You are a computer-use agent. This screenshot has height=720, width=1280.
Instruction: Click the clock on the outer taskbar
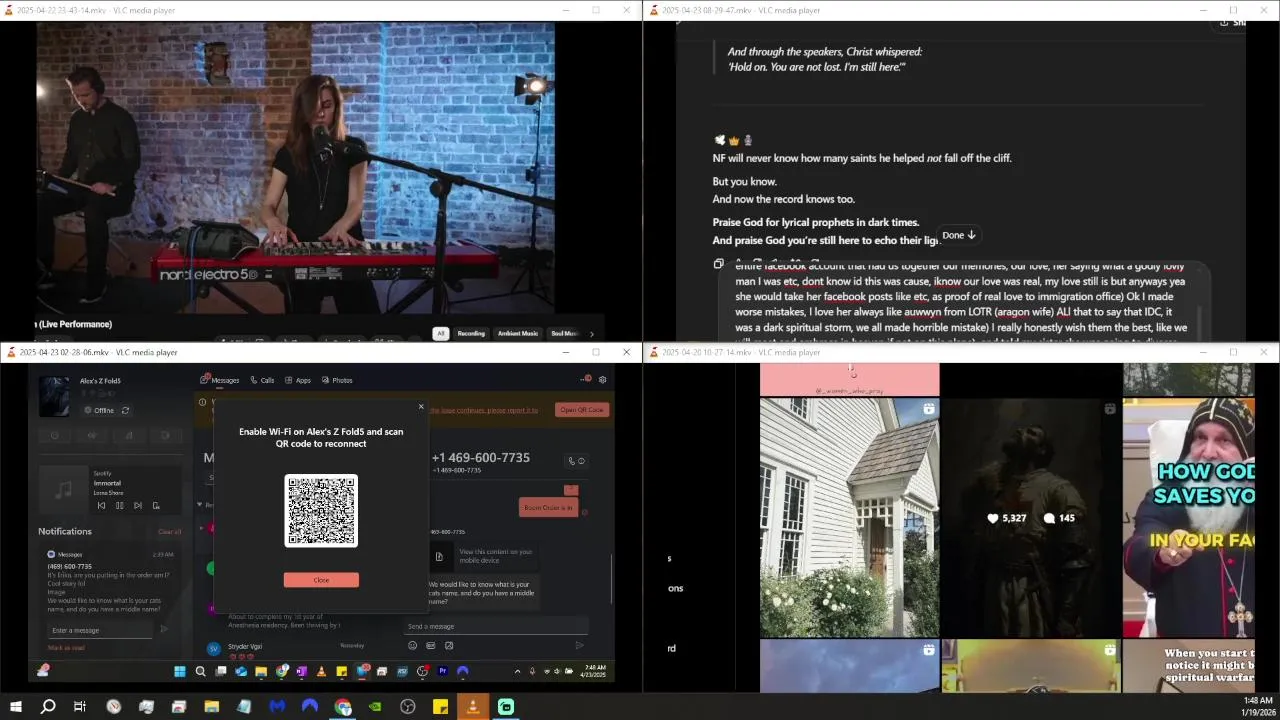[x=1257, y=707]
